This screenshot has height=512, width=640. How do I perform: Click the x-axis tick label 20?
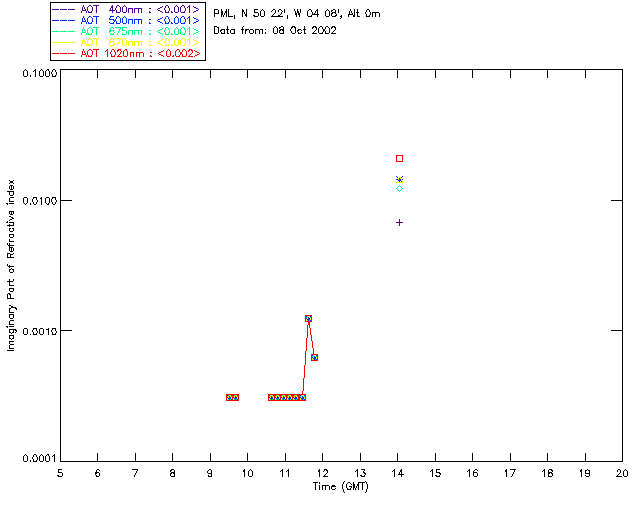622,473
